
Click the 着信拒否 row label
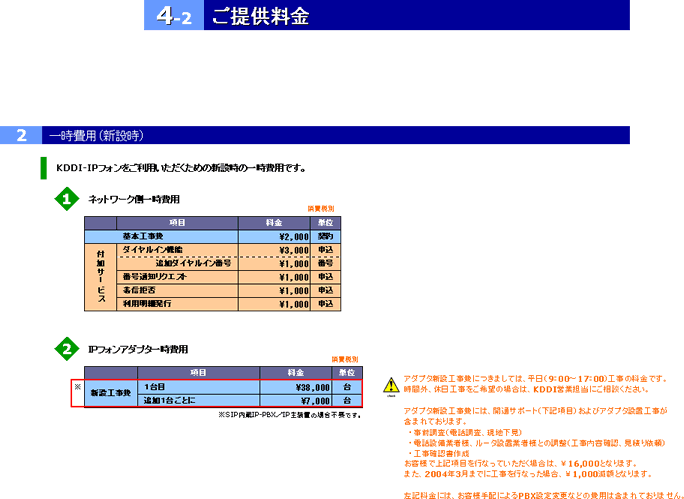point(139,291)
